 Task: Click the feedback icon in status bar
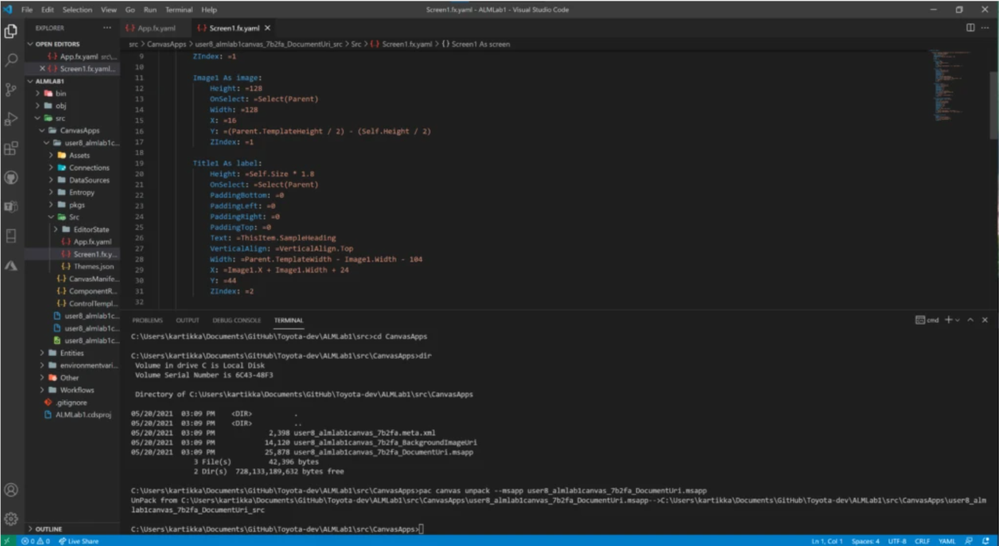coord(969,541)
